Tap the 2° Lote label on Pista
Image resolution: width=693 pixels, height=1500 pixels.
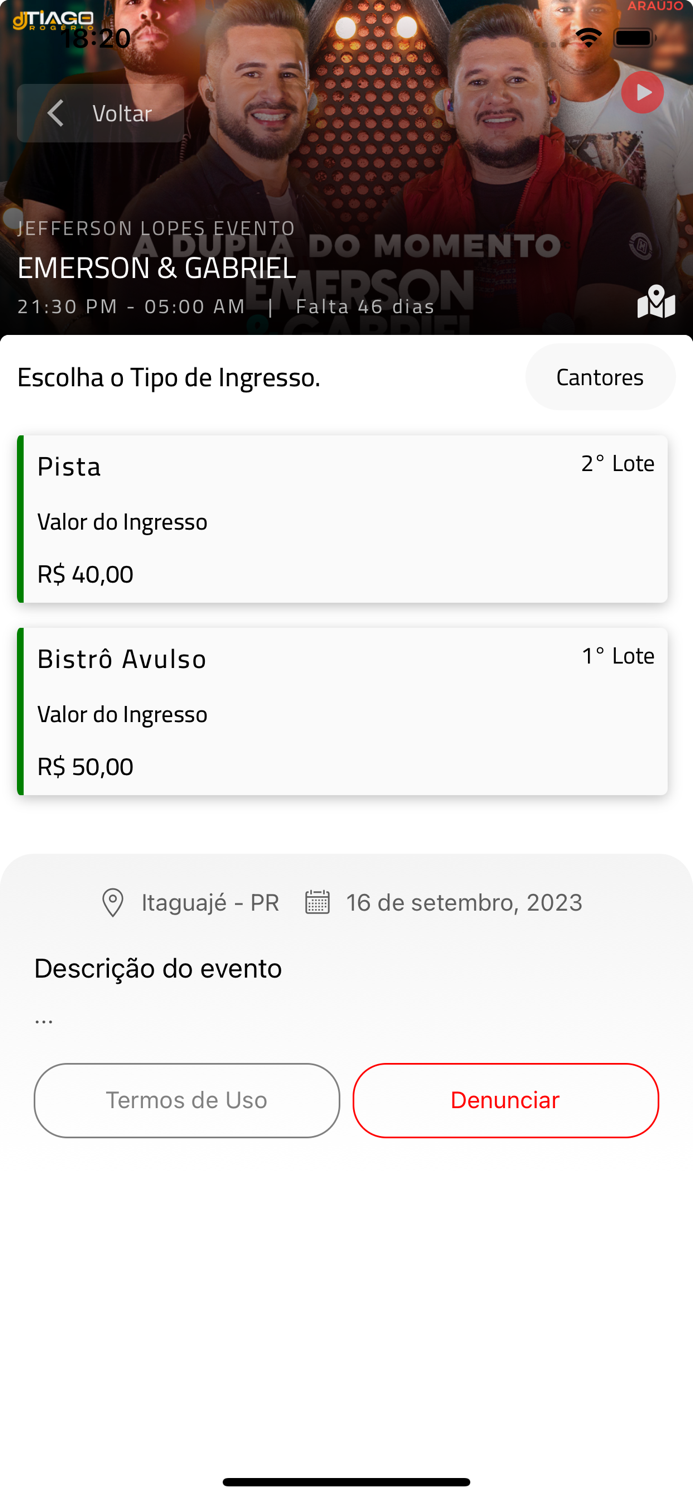[618, 463]
